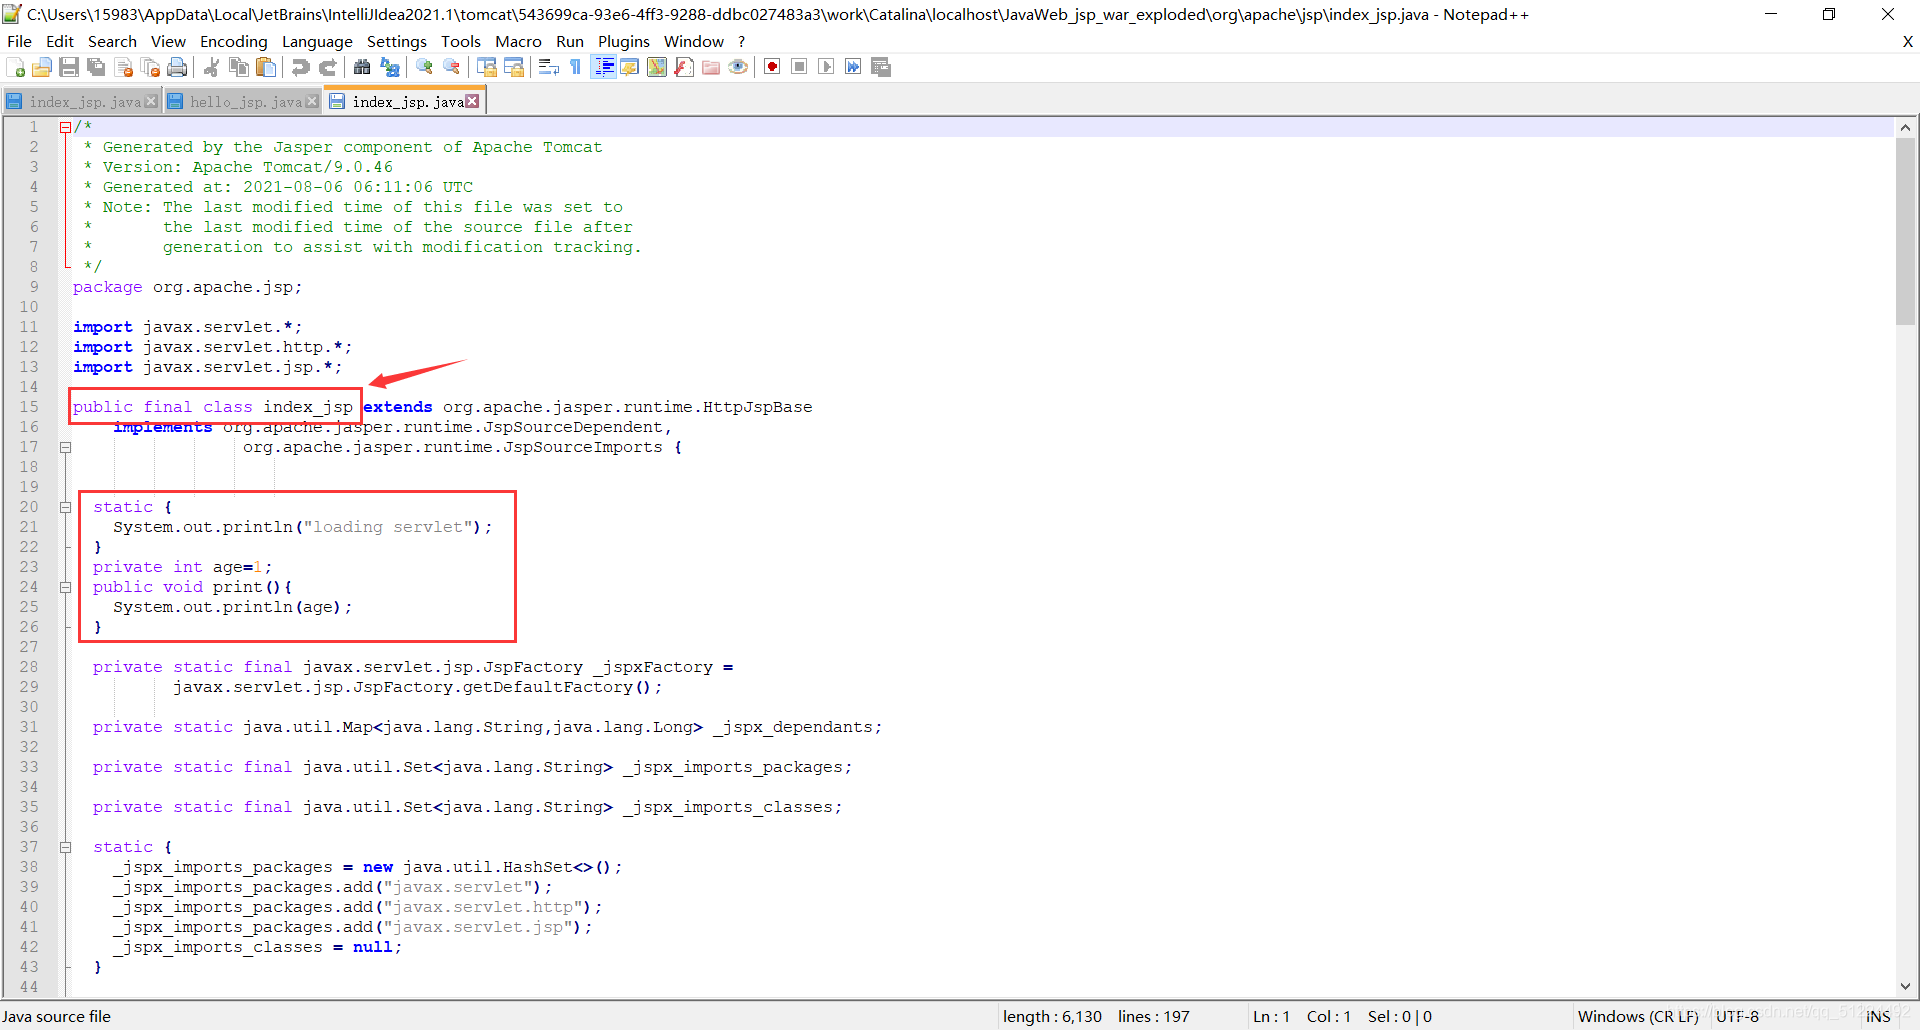Redo action with the toolbar arrow

327,67
